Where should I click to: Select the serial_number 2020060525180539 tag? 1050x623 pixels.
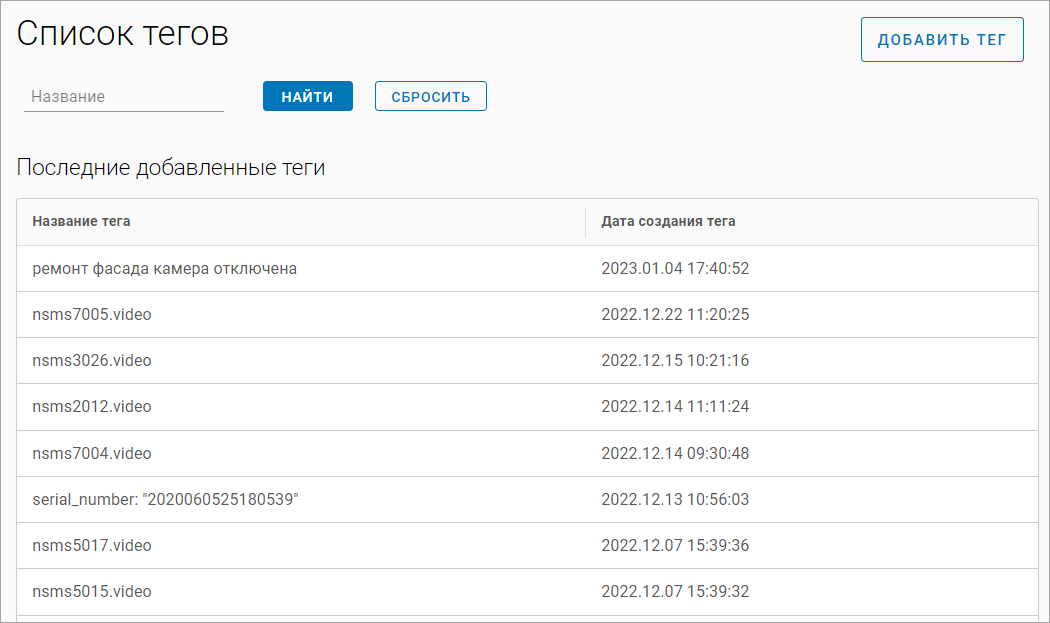(x=166, y=500)
